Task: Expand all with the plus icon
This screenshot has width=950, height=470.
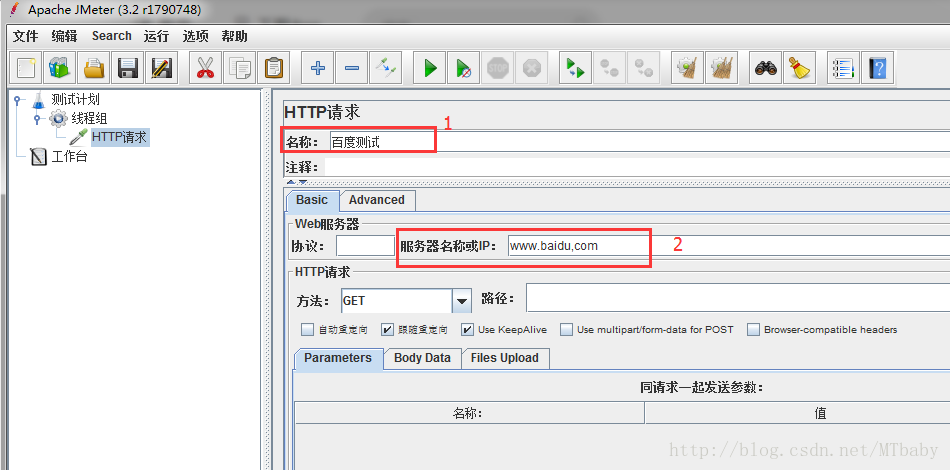Action: [x=317, y=67]
